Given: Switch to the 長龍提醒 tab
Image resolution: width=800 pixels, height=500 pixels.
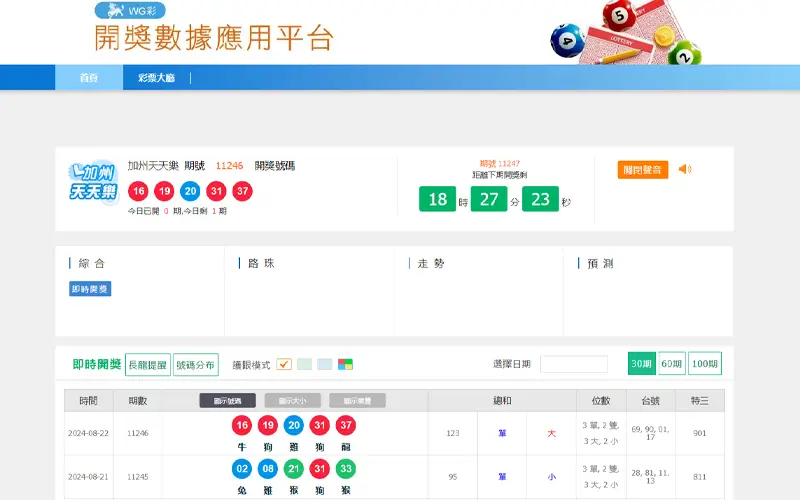Looking at the screenshot, I should pos(147,365).
